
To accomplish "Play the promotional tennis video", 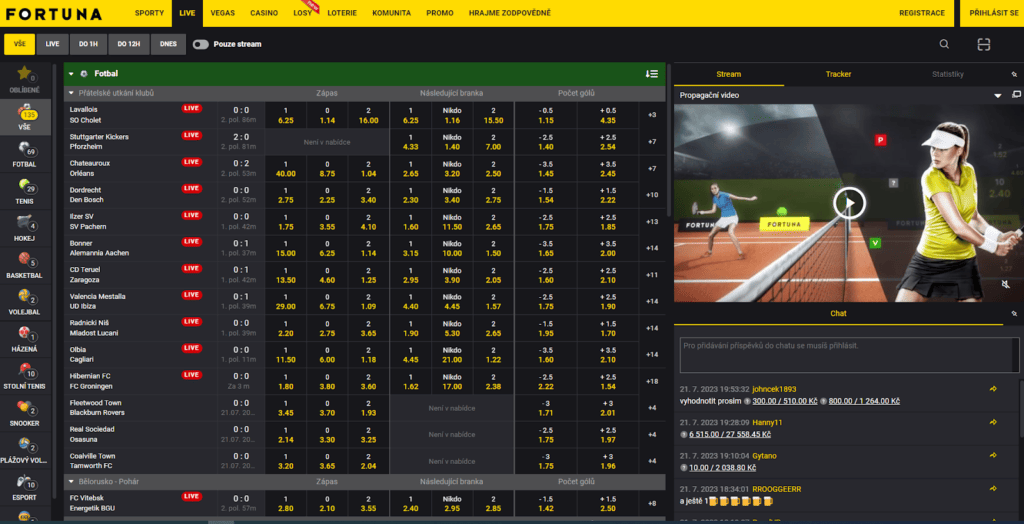I will tap(849, 203).
